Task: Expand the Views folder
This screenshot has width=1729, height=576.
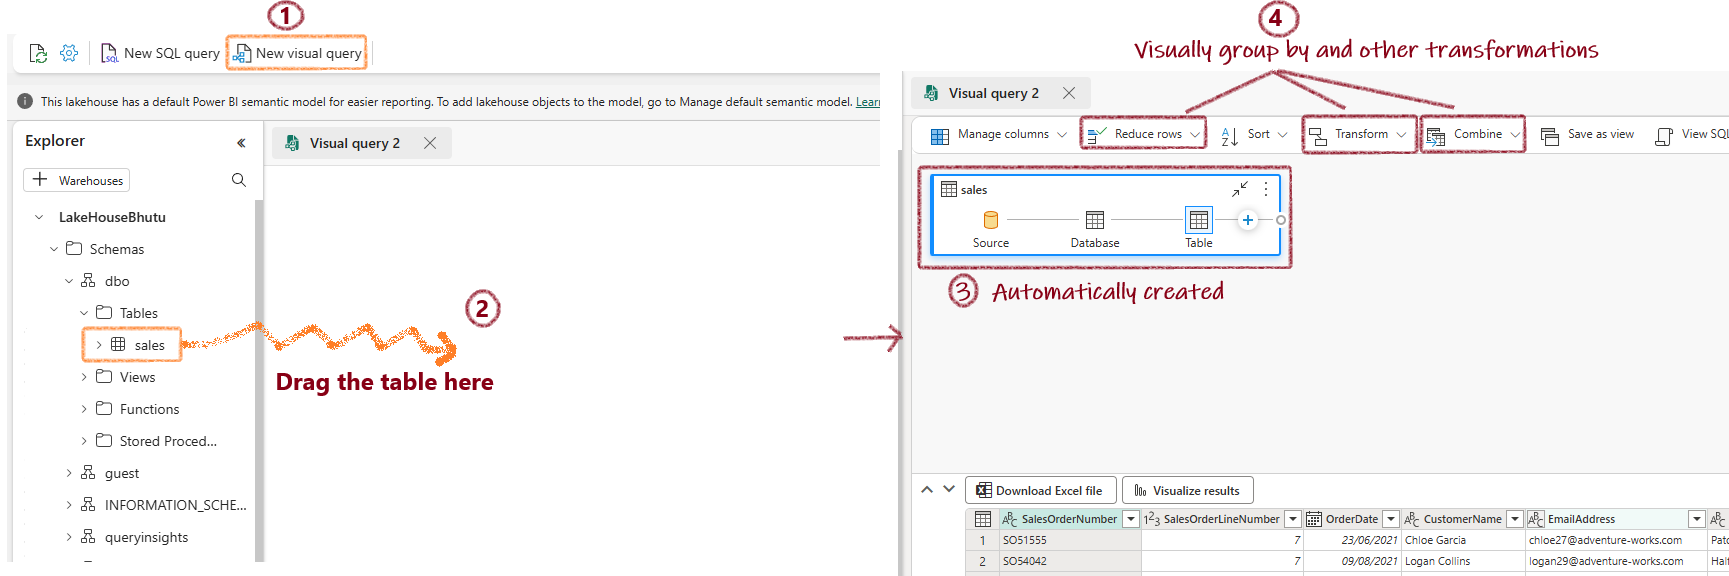Action: (84, 377)
